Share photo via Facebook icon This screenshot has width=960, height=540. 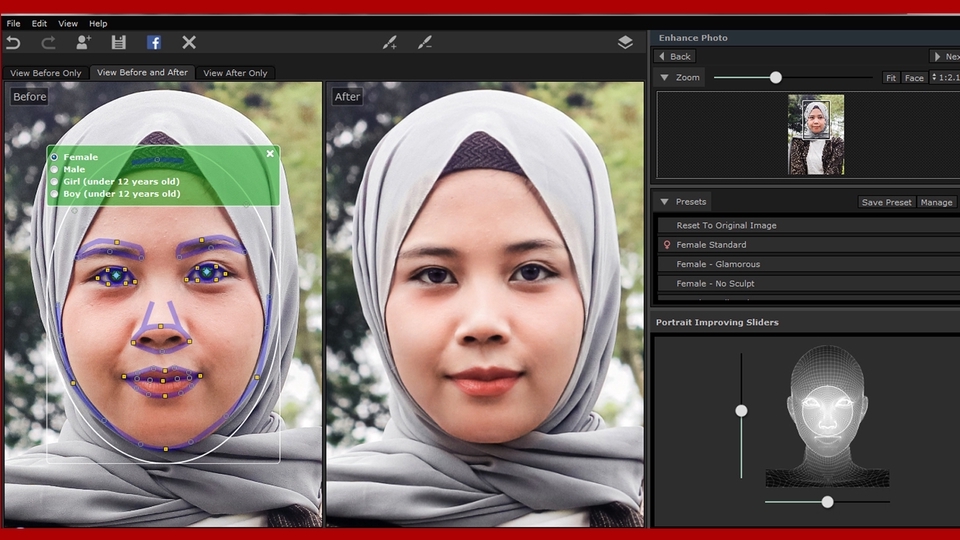pyautogui.click(x=154, y=42)
